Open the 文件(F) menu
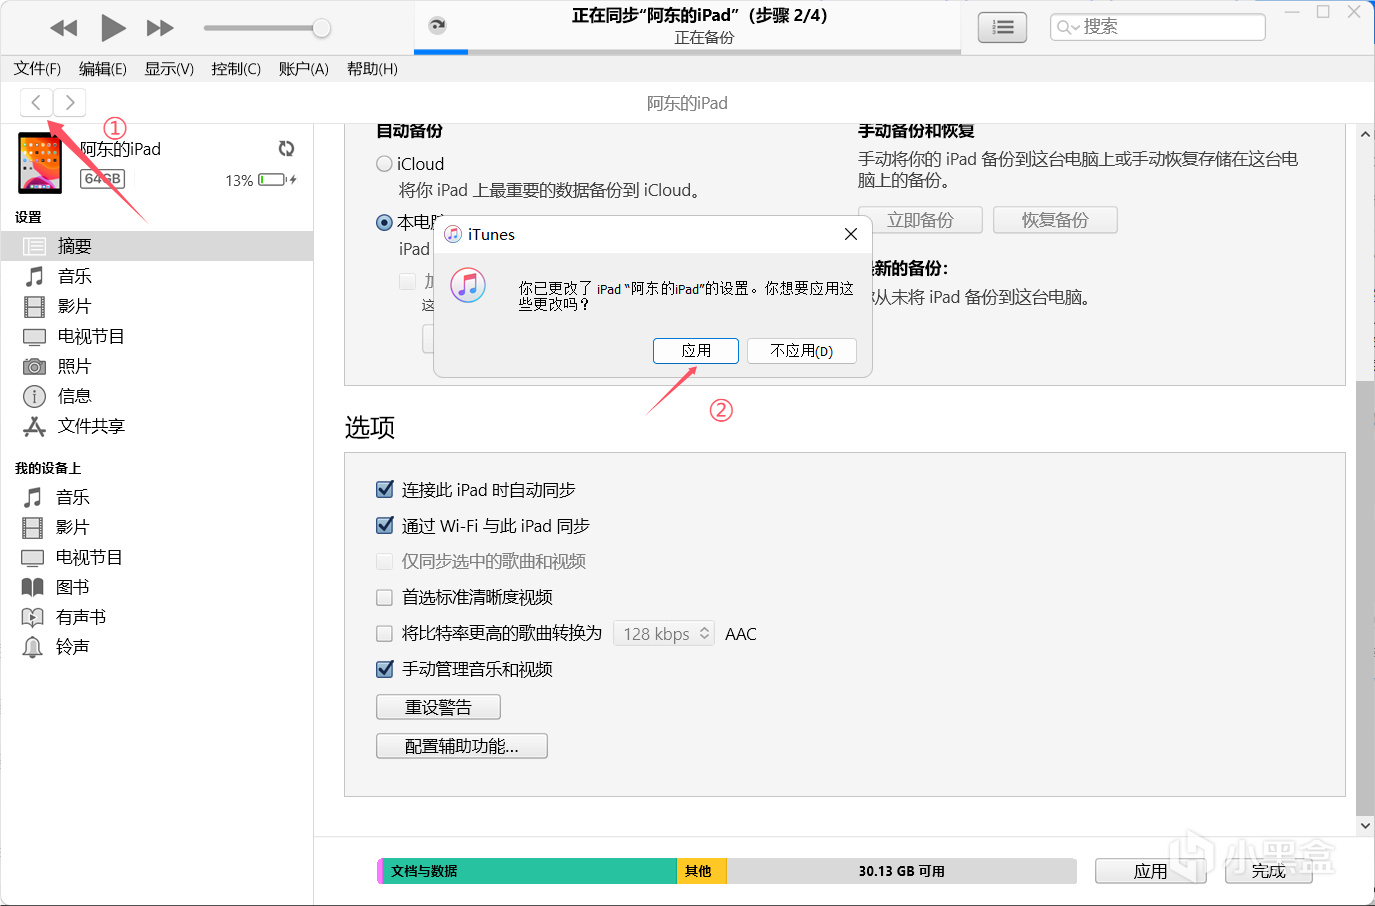Screen dimensions: 1375x906 (x=37, y=69)
